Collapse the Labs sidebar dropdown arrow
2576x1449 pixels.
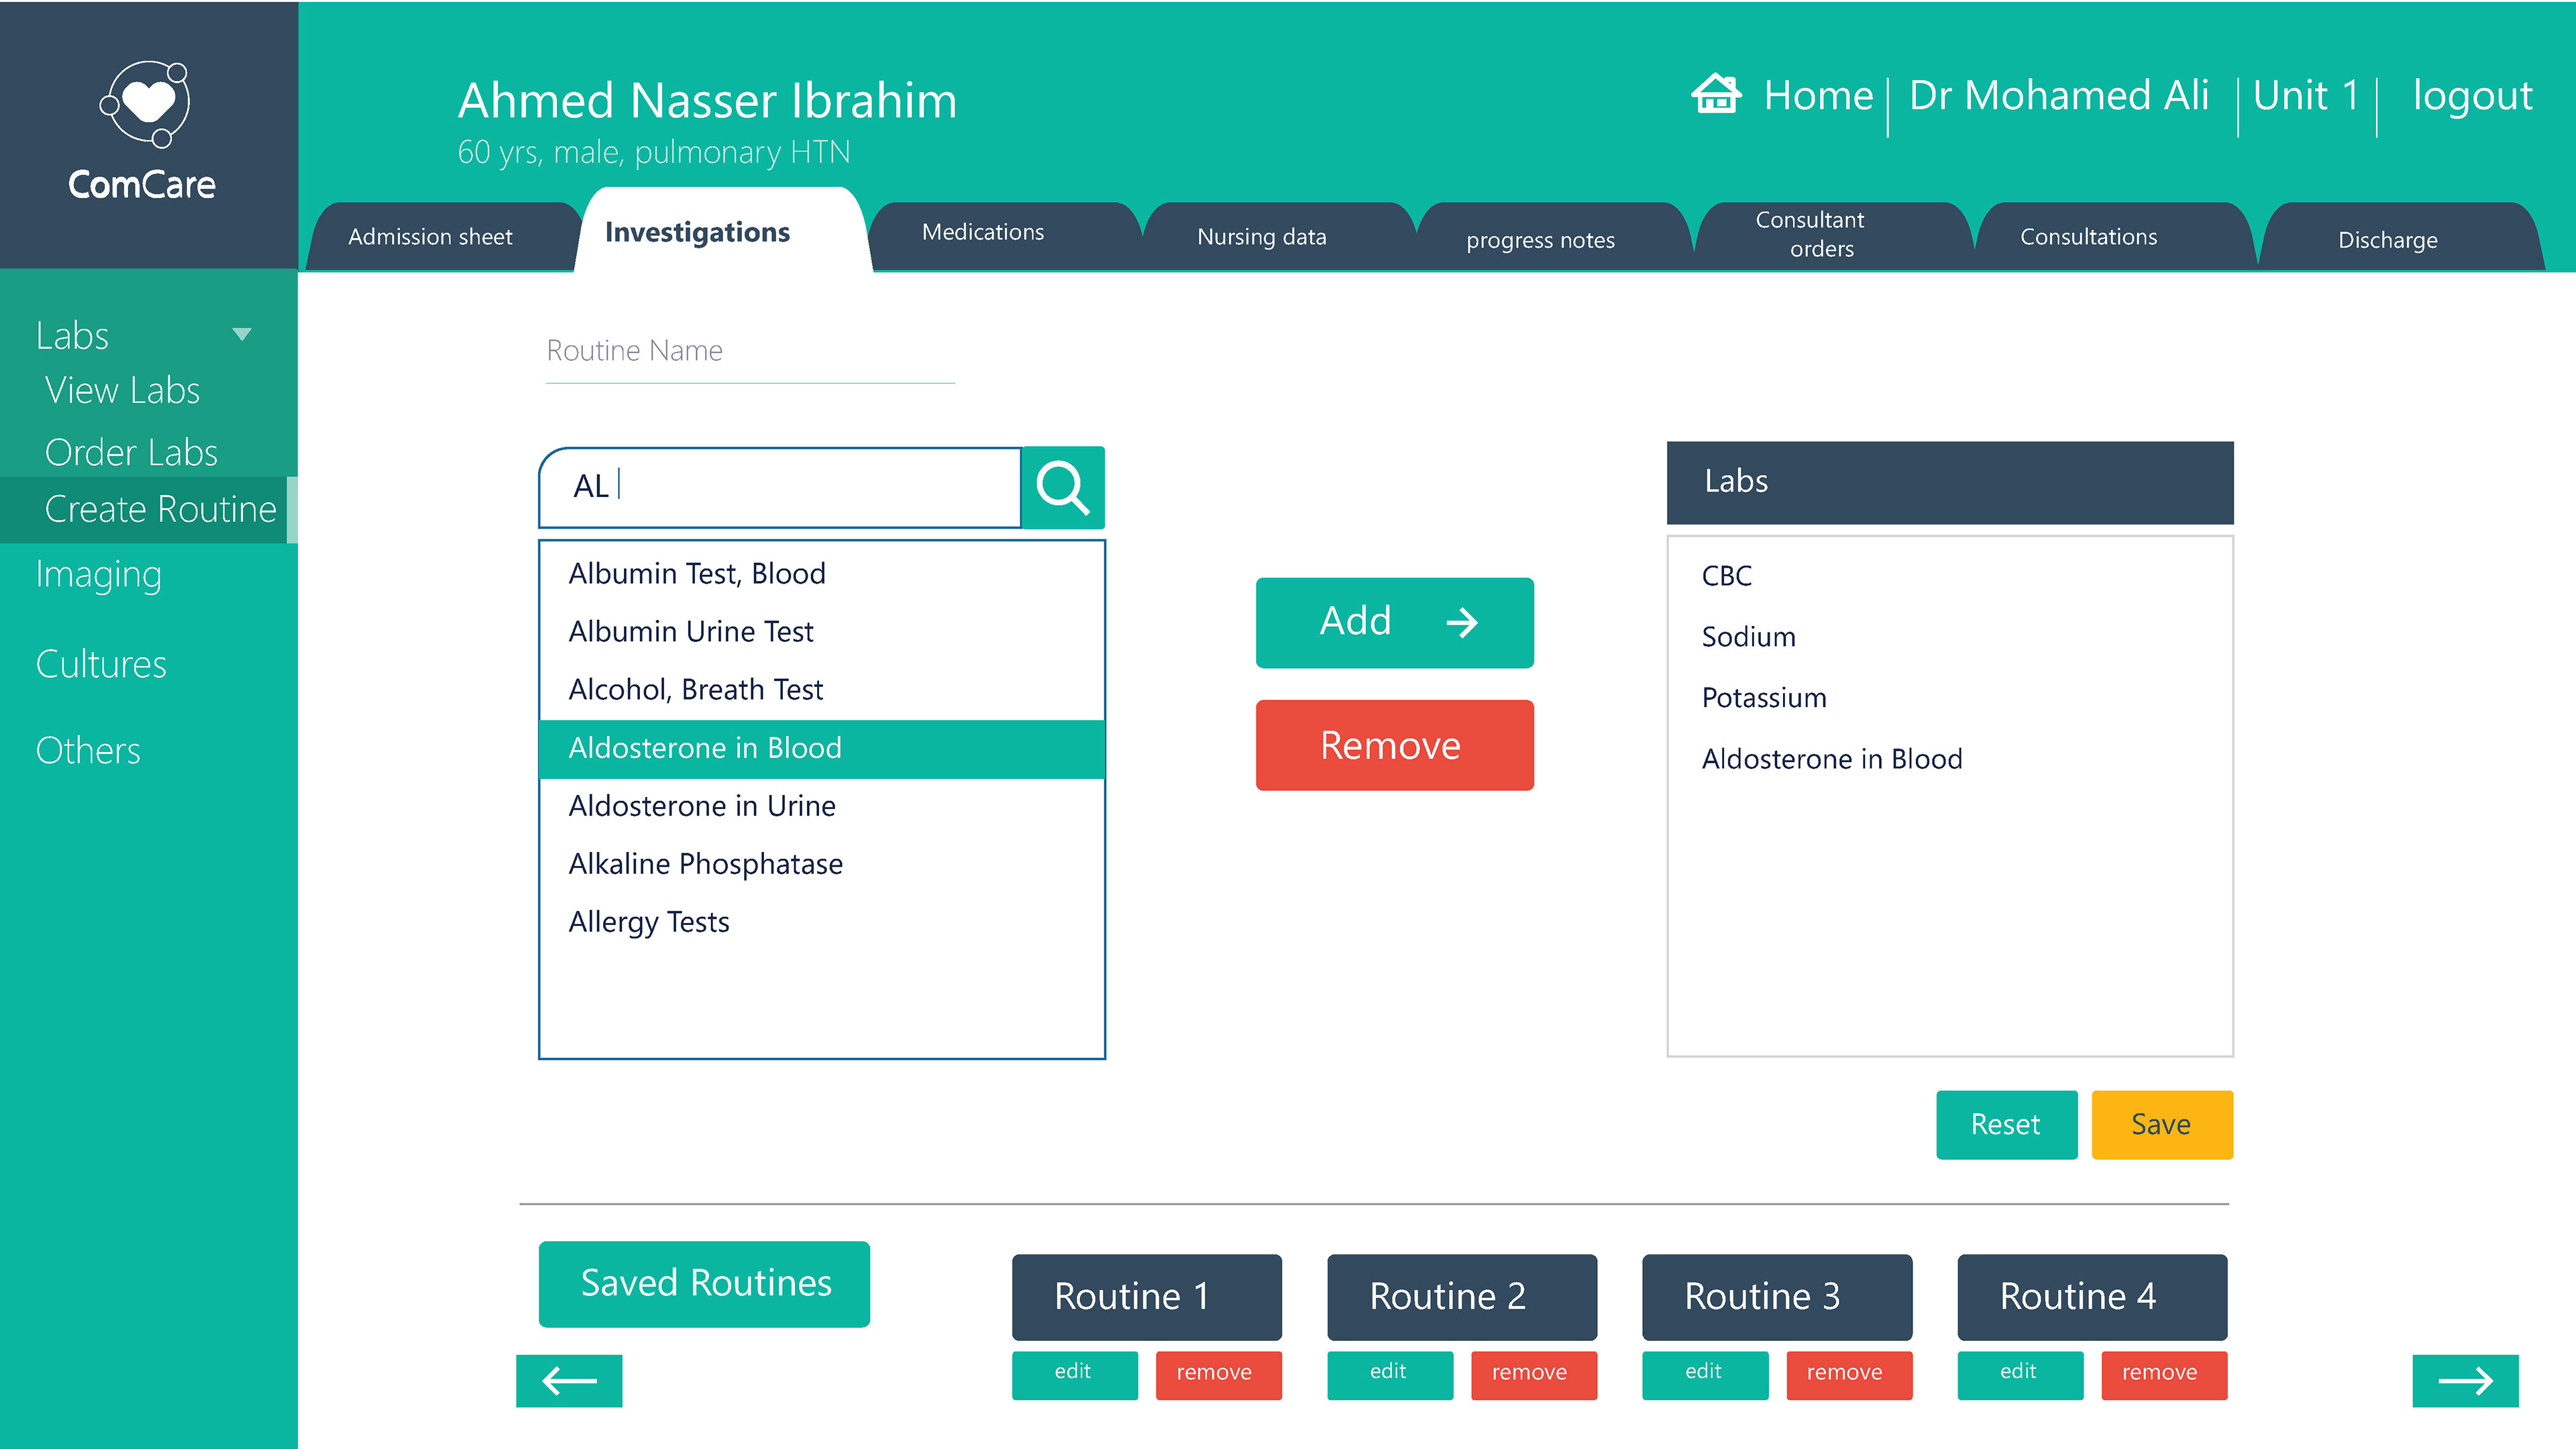point(241,334)
